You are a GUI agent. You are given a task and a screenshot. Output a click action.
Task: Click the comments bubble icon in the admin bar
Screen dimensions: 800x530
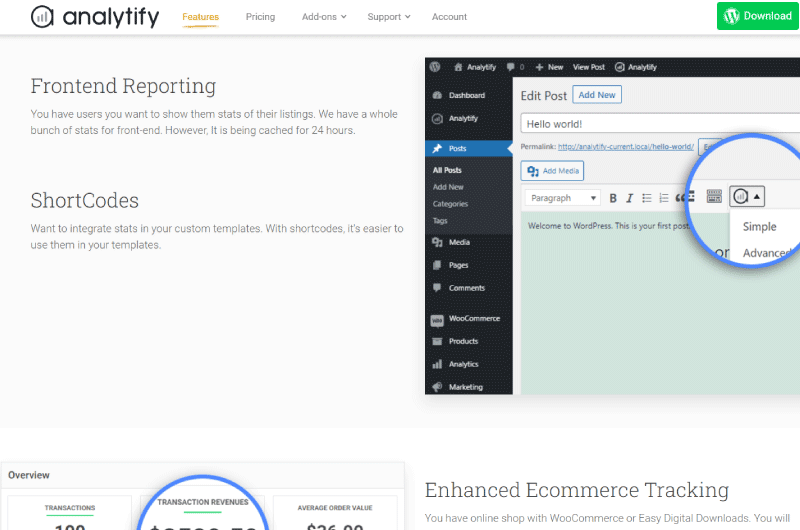coord(510,67)
